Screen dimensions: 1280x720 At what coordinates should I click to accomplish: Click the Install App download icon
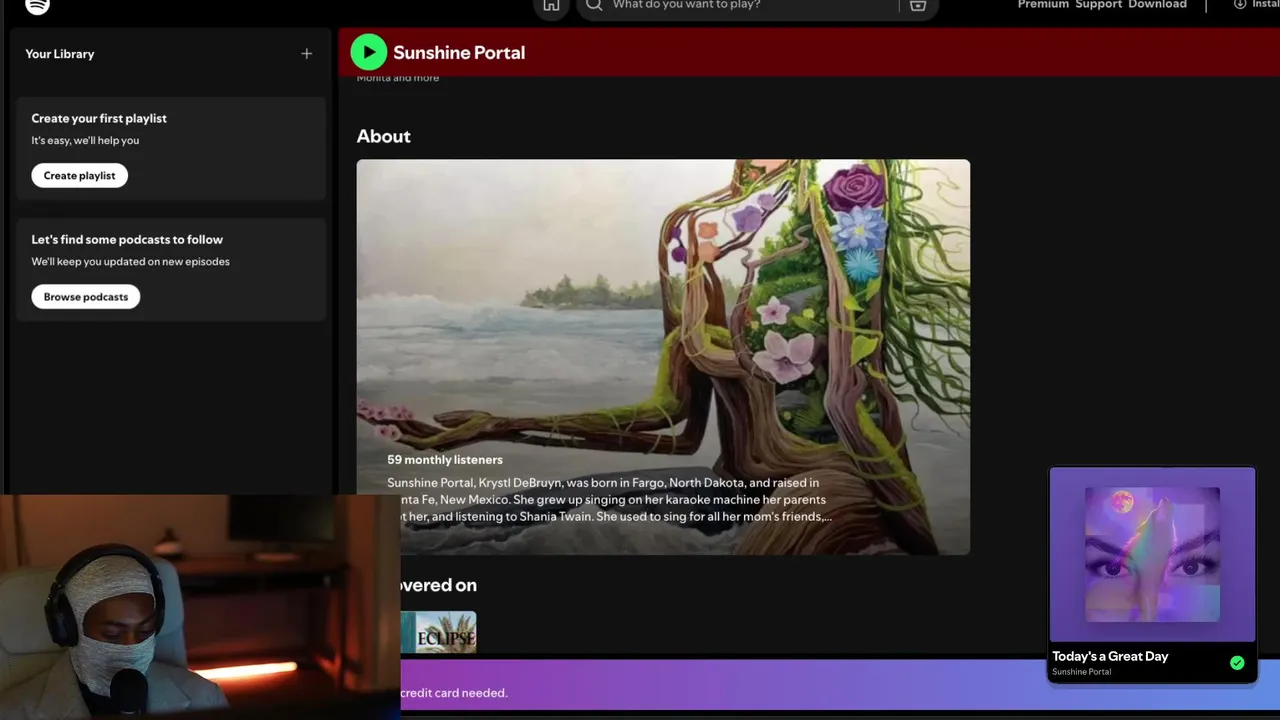[x=1240, y=5]
